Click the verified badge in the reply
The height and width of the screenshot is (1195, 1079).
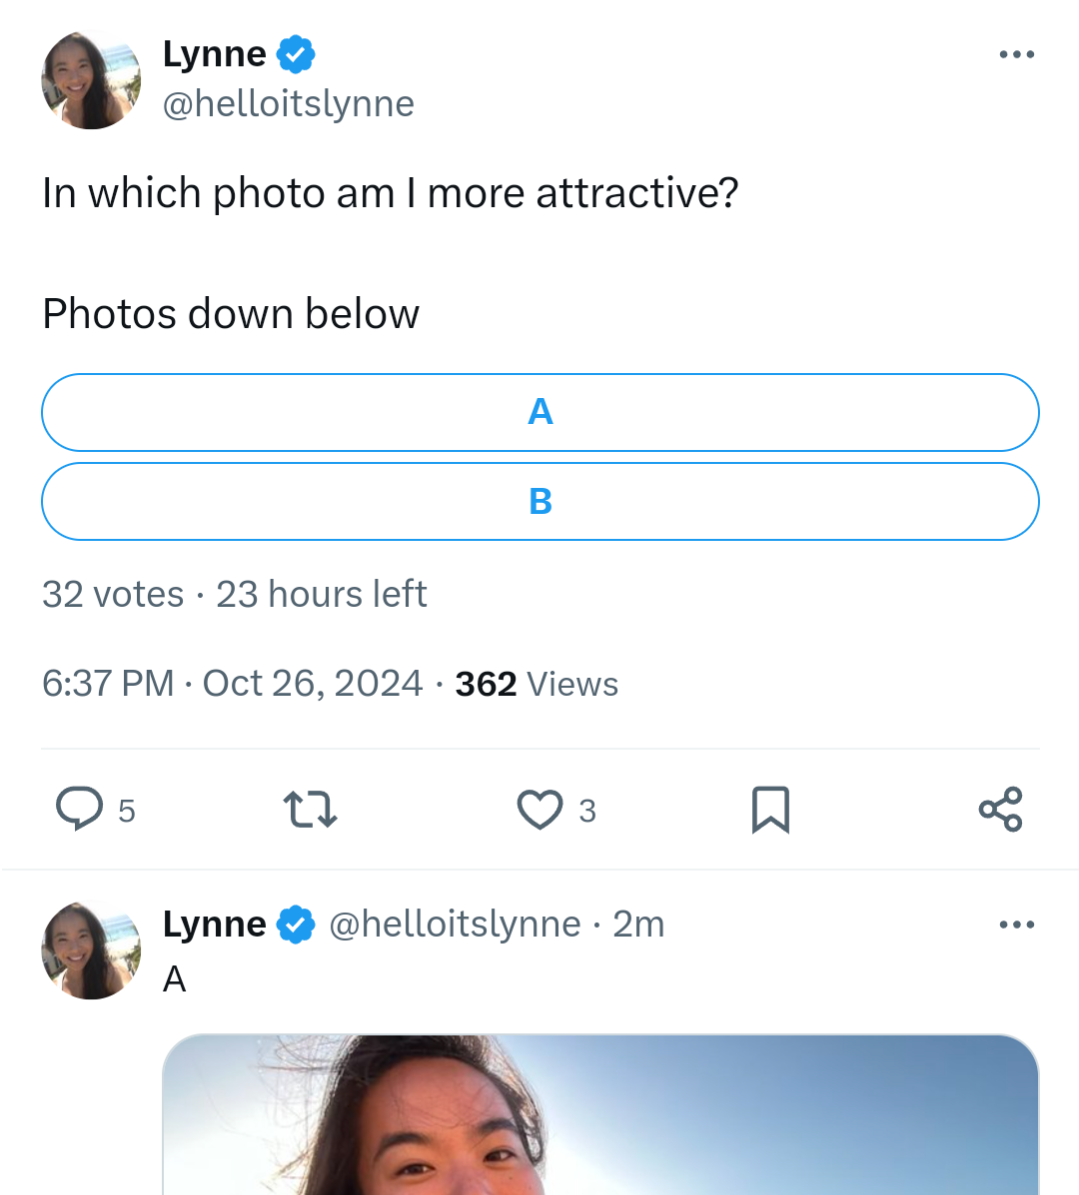point(296,924)
